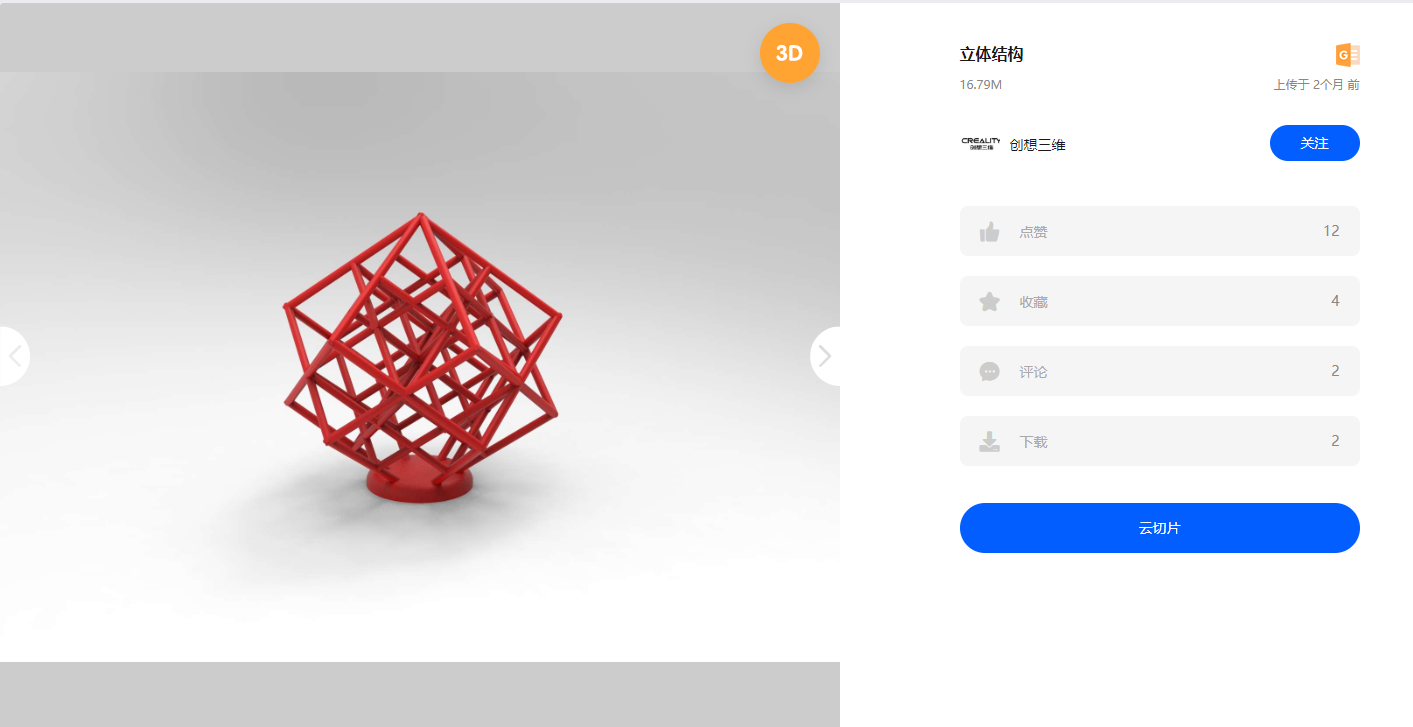Click the 立体结构 model title
This screenshot has height=727, width=1413.
tap(991, 55)
